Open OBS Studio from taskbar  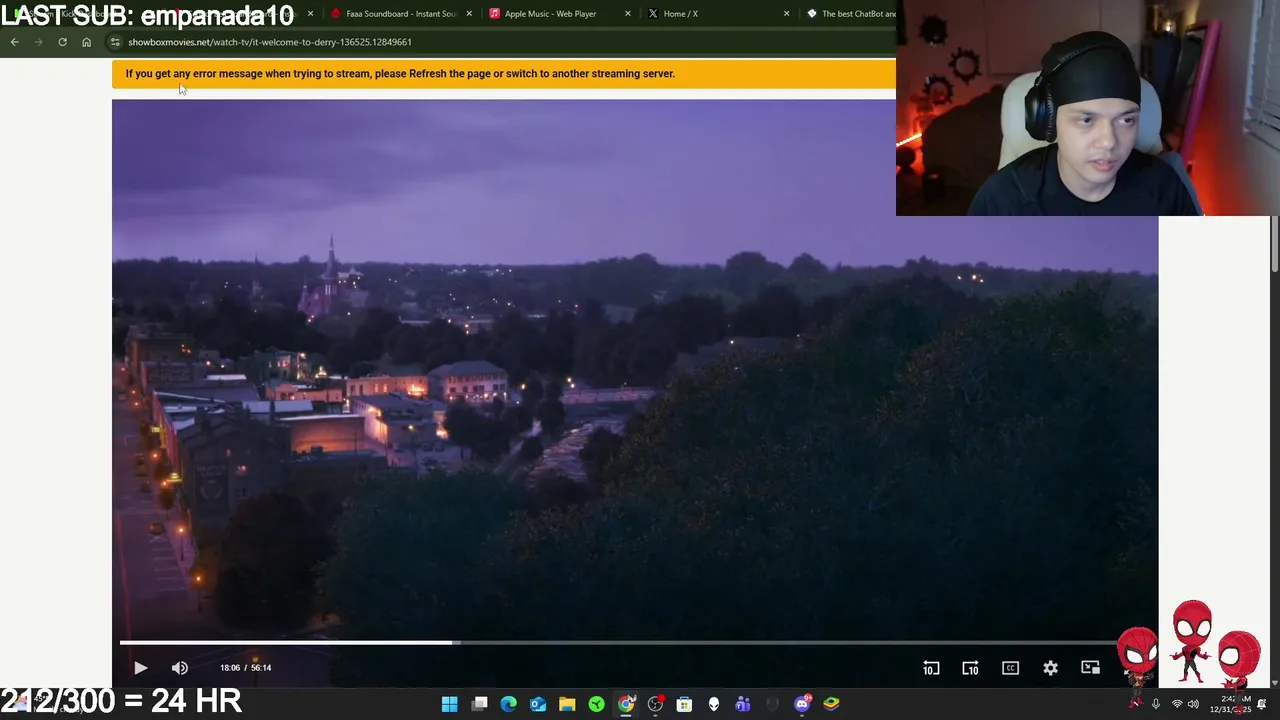click(655, 704)
